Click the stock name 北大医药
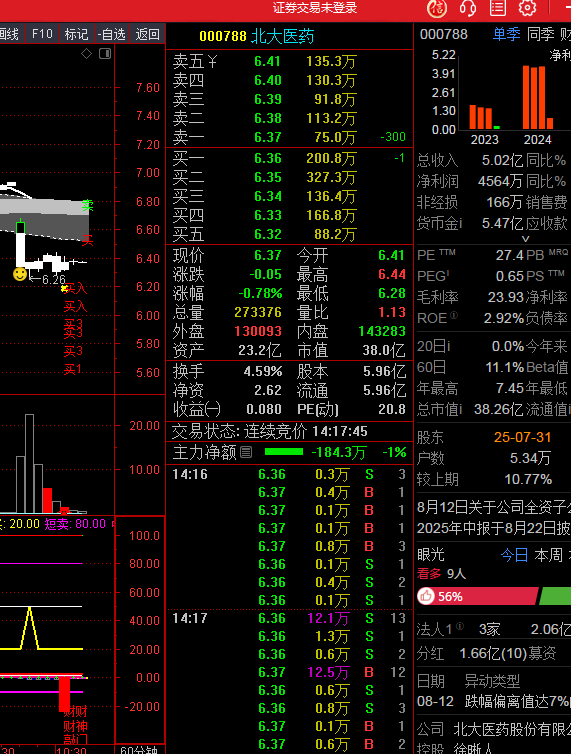Screen dimensions: 571x754 pyautogui.click(x=283, y=37)
